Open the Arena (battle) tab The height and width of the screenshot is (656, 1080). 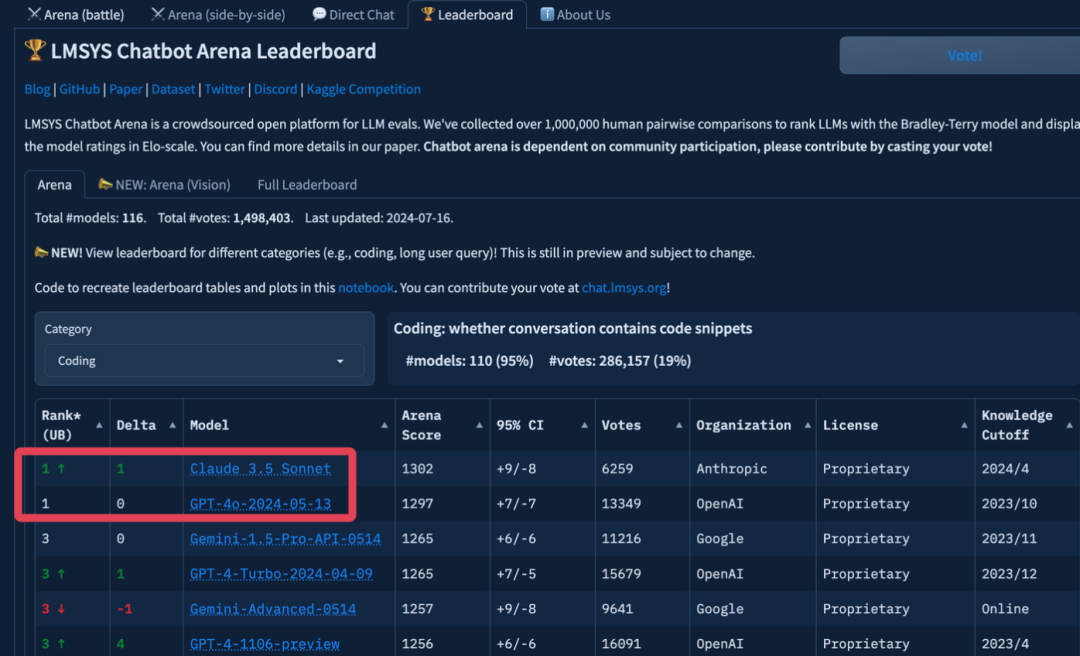[x=76, y=14]
